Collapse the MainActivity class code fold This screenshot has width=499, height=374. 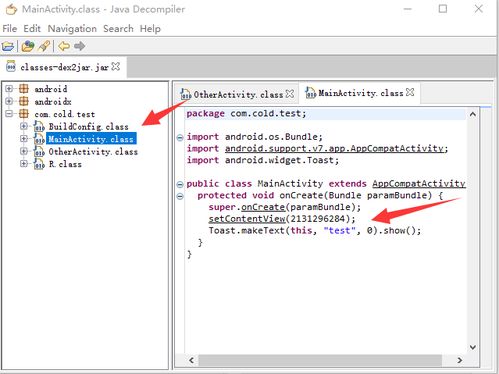(180, 184)
